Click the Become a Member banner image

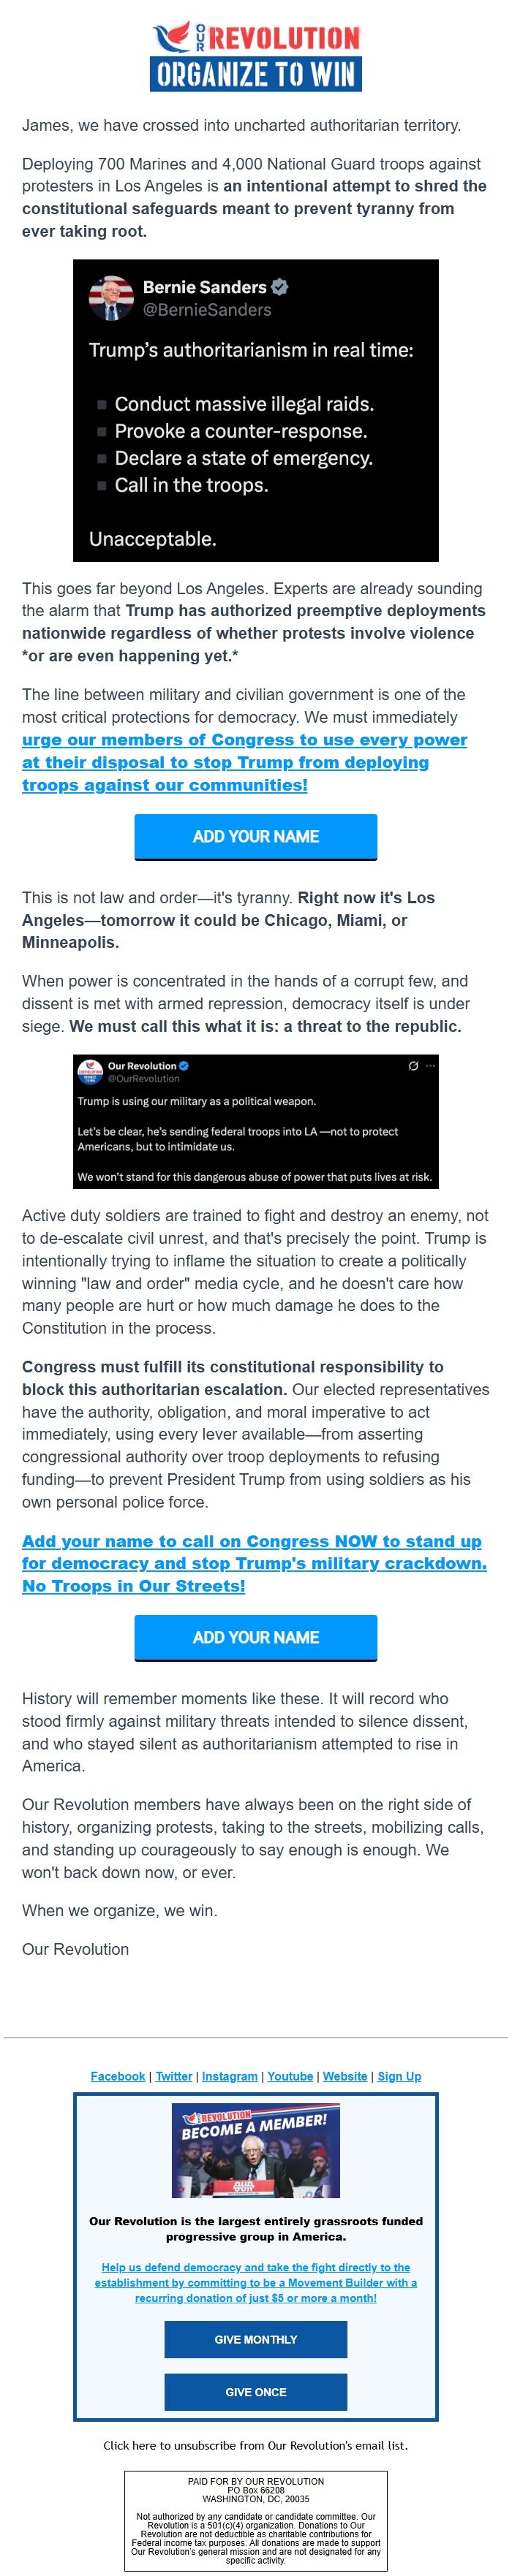(x=256, y=2151)
